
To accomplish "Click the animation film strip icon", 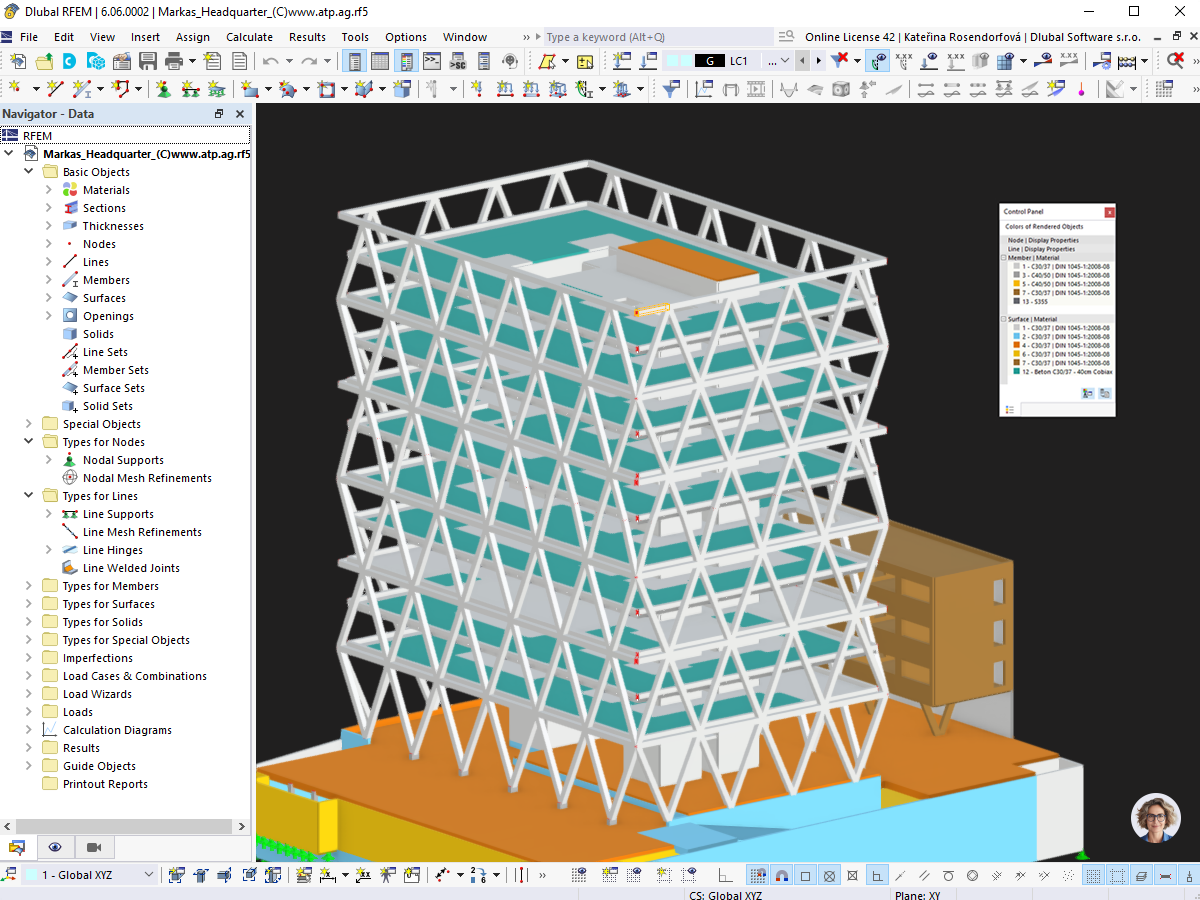I will click(x=755, y=88).
